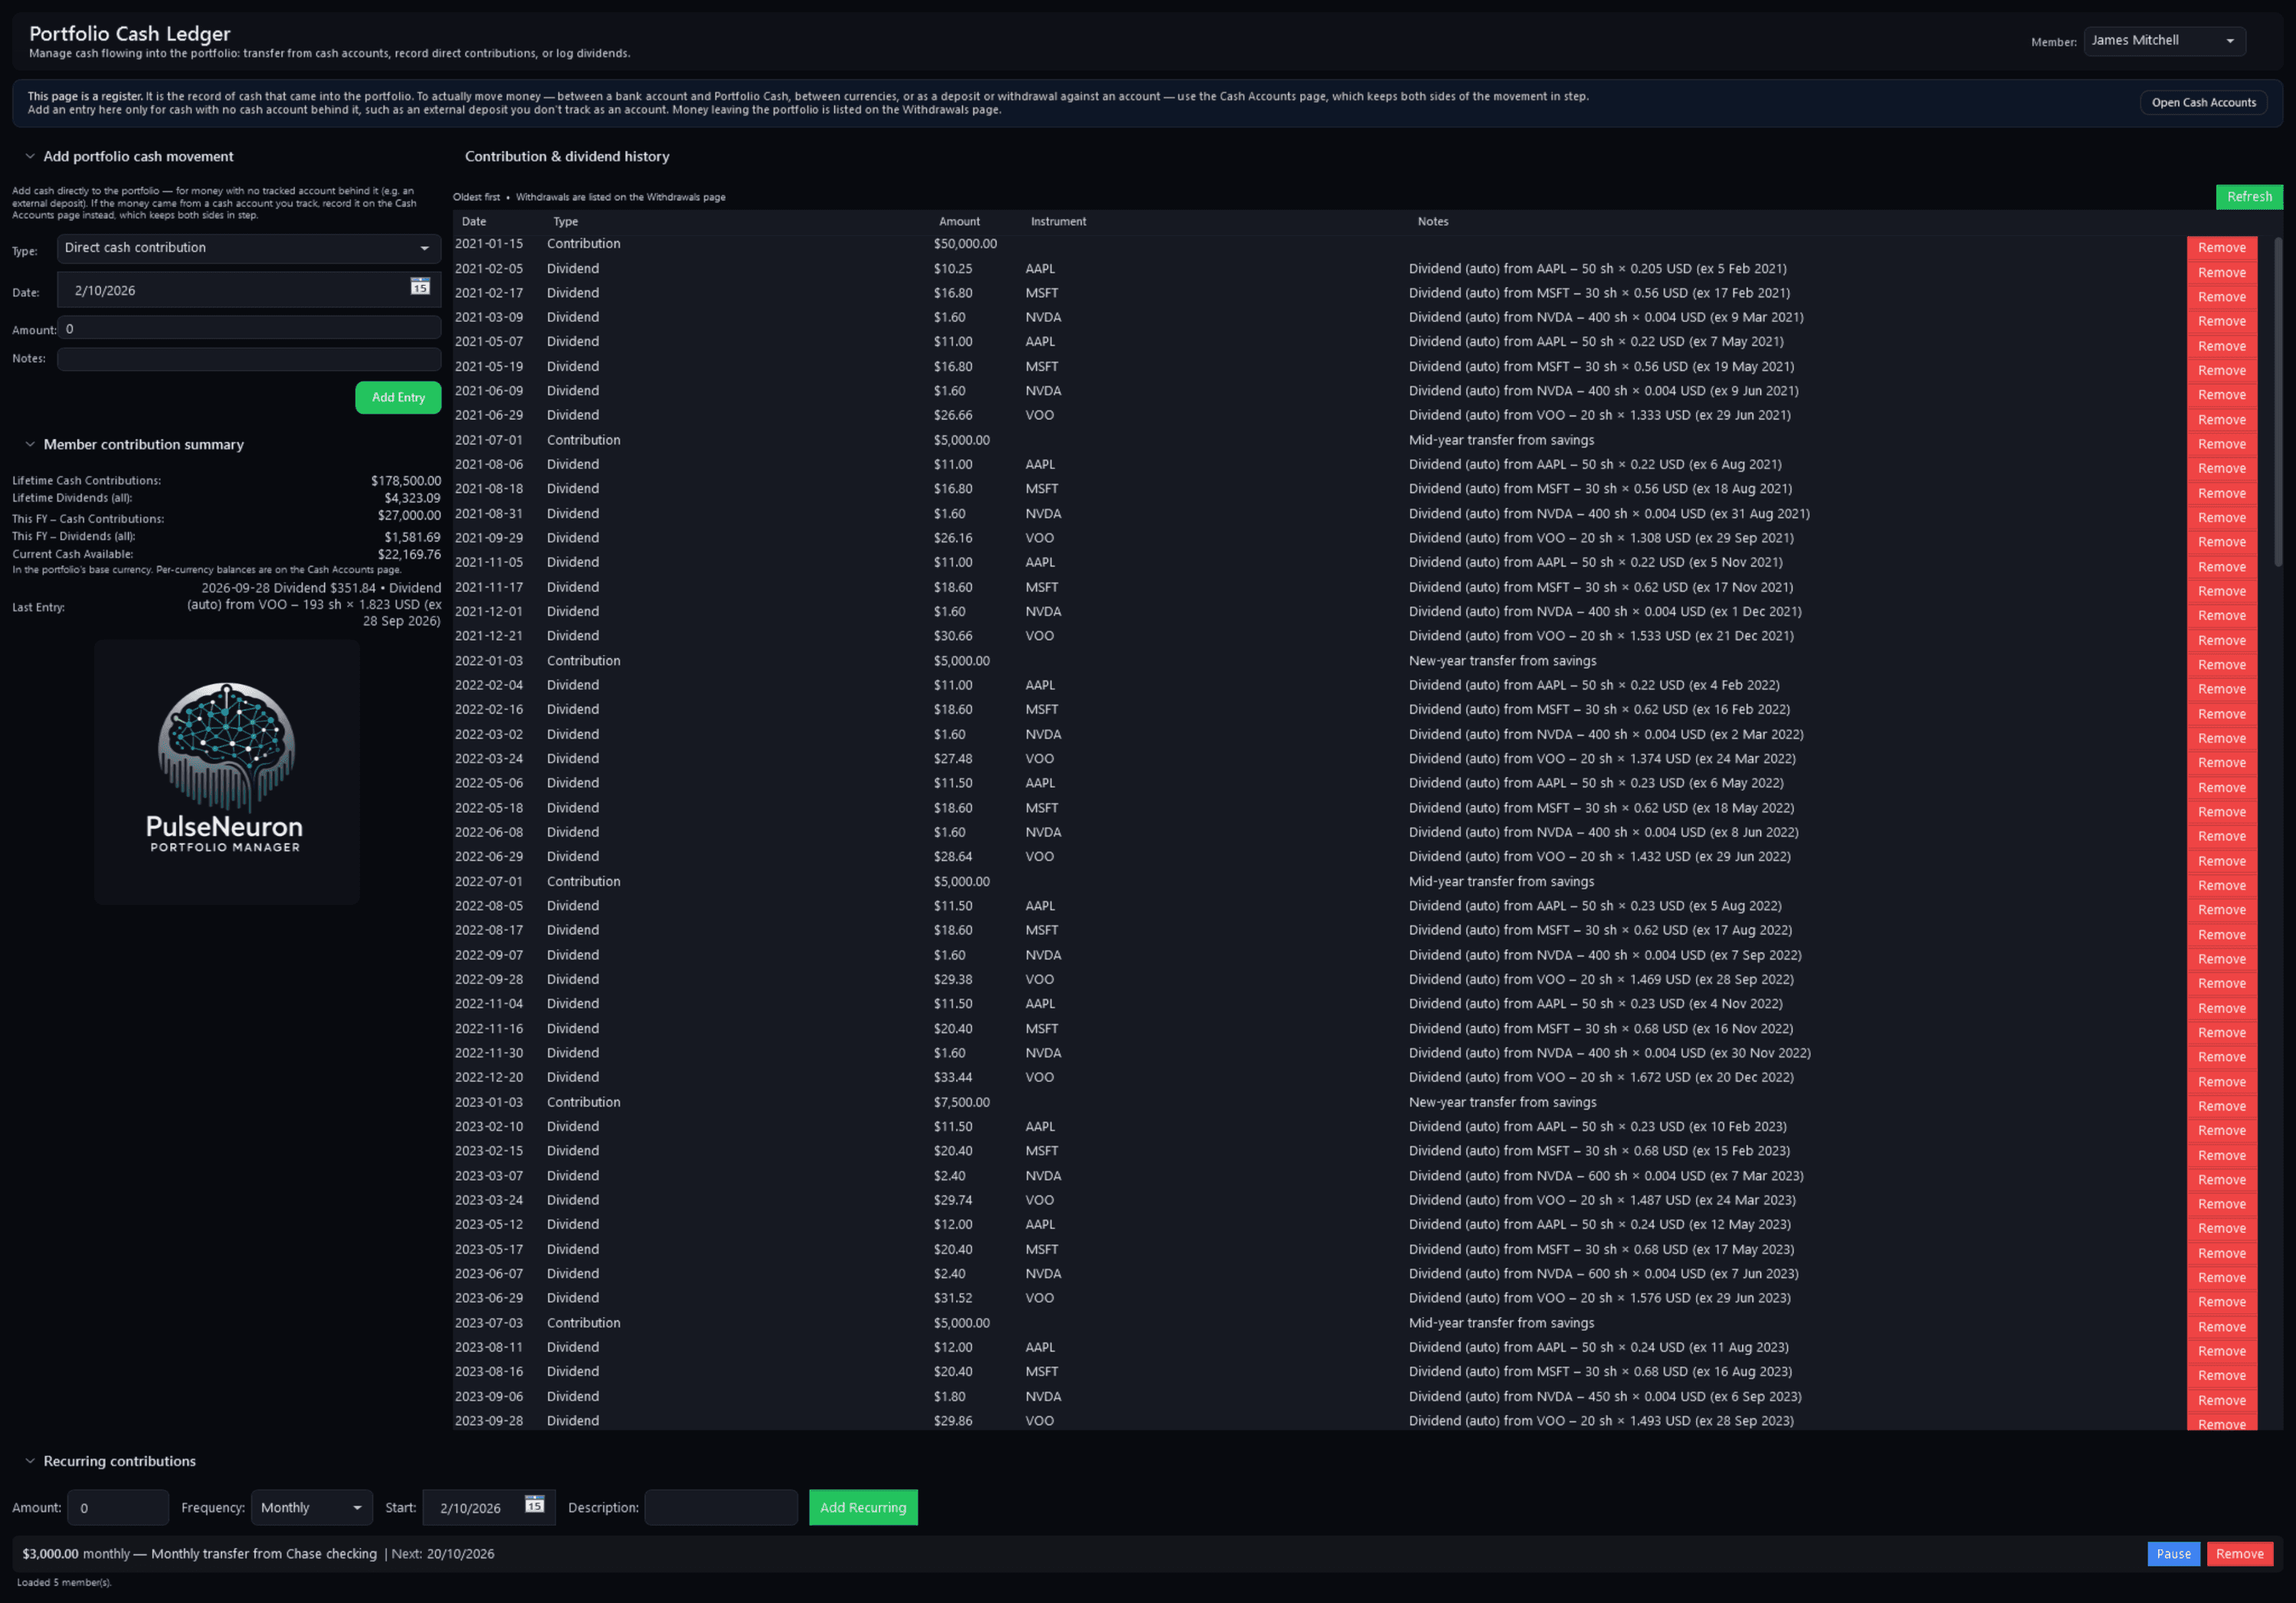Open the Date calendar picker icon

click(x=420, y=287)
